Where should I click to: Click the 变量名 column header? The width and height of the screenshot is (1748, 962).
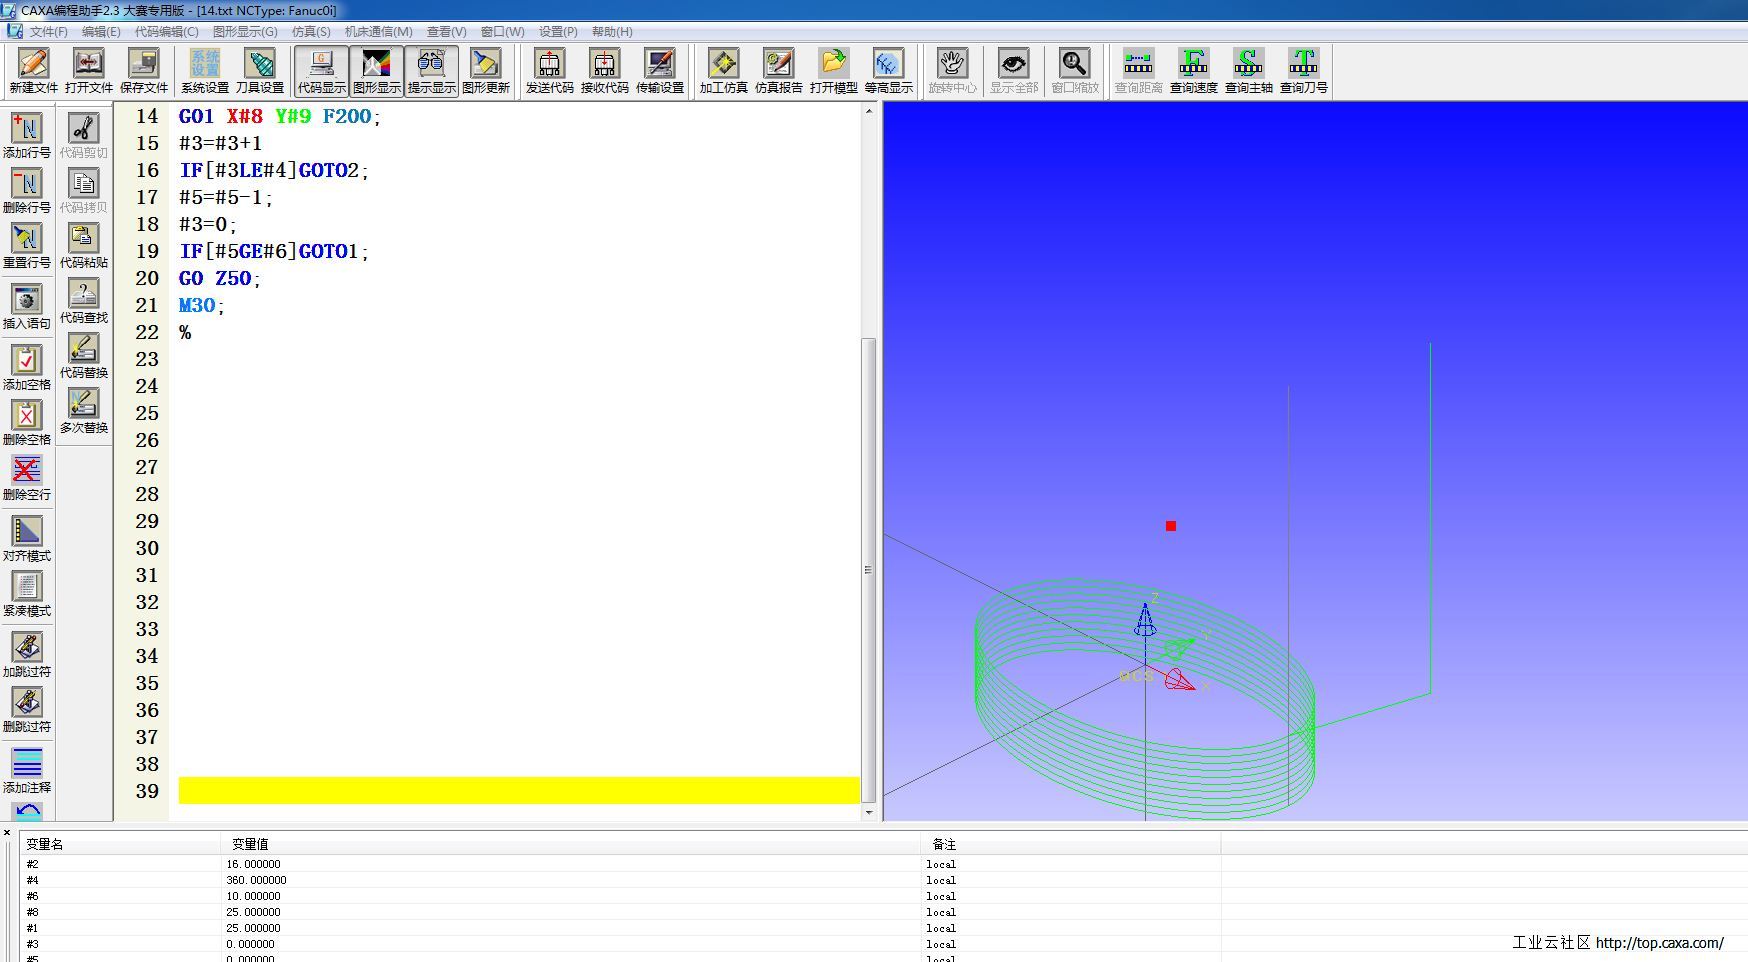[44, 844]
